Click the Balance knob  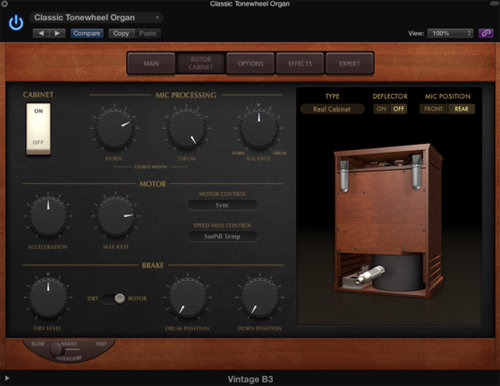(x=259, y=129)
